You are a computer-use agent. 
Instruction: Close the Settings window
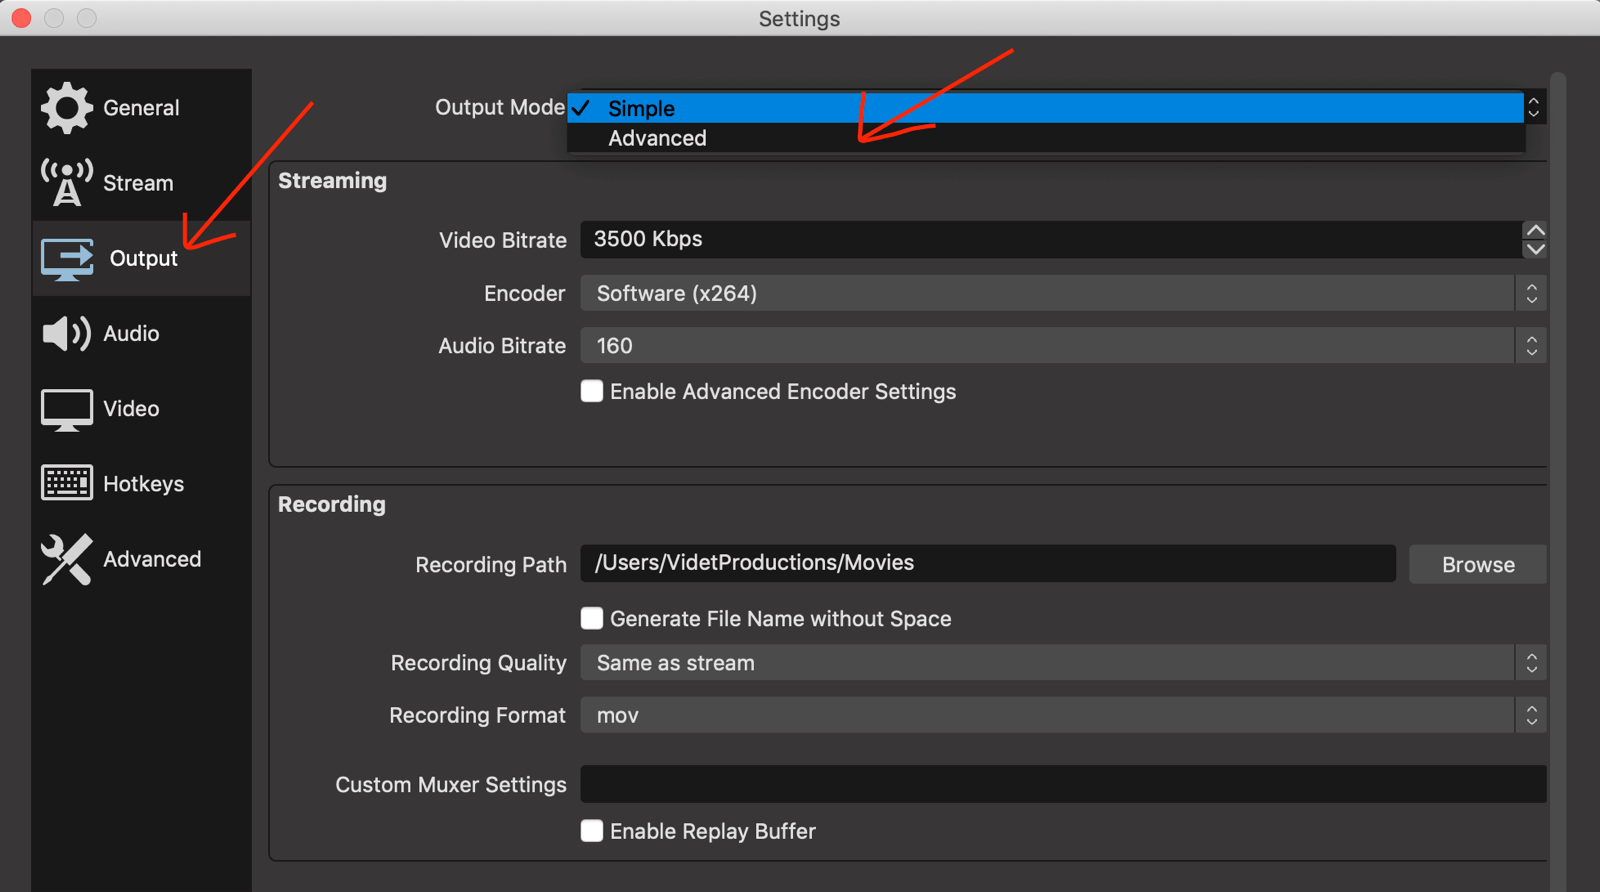click(x=21, y=18)
